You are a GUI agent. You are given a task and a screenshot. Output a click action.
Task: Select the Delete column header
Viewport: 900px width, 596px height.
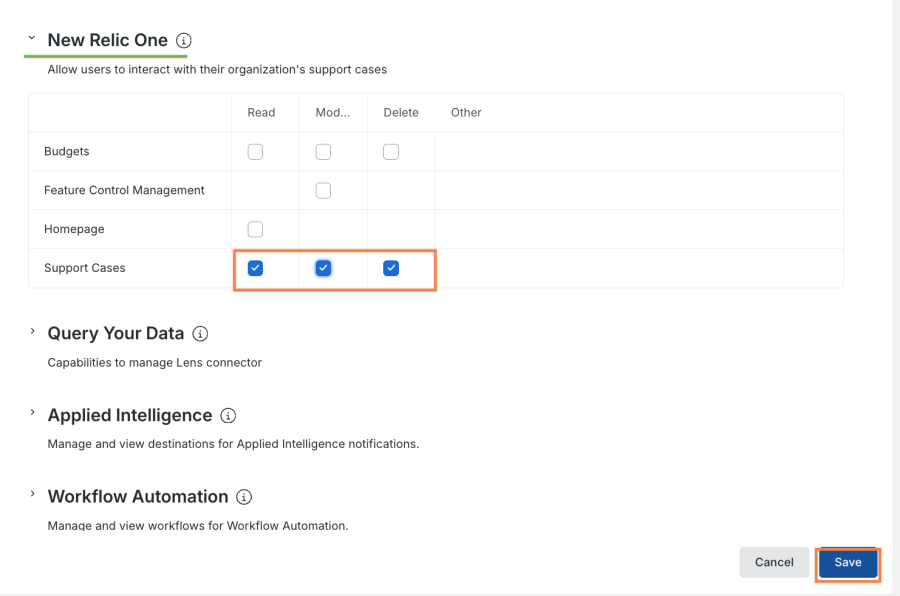(x=401, y=113)
